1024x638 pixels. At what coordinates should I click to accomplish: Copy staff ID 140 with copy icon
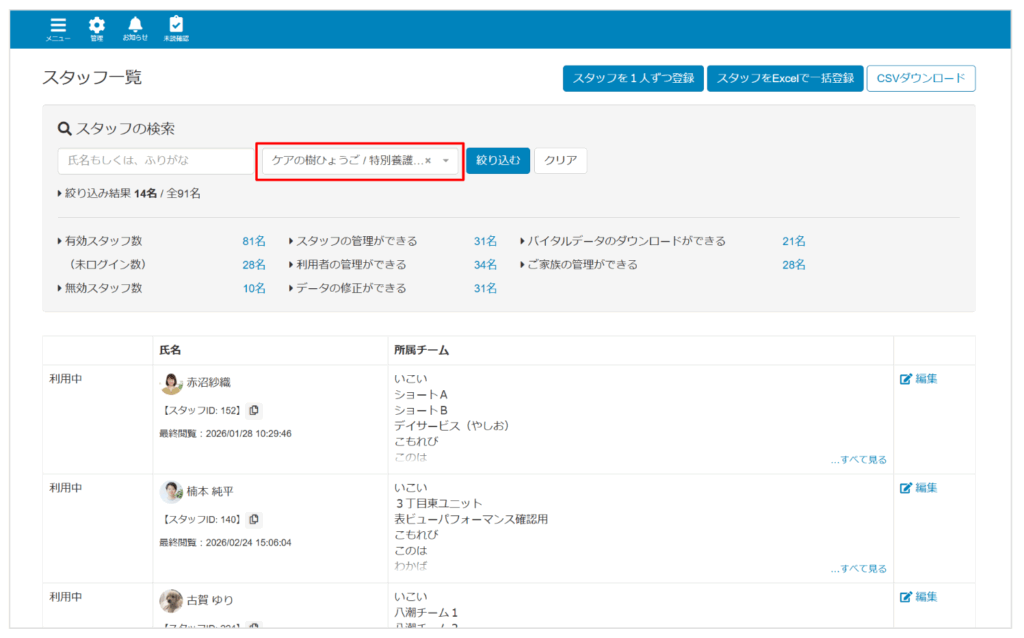(254, 519)
